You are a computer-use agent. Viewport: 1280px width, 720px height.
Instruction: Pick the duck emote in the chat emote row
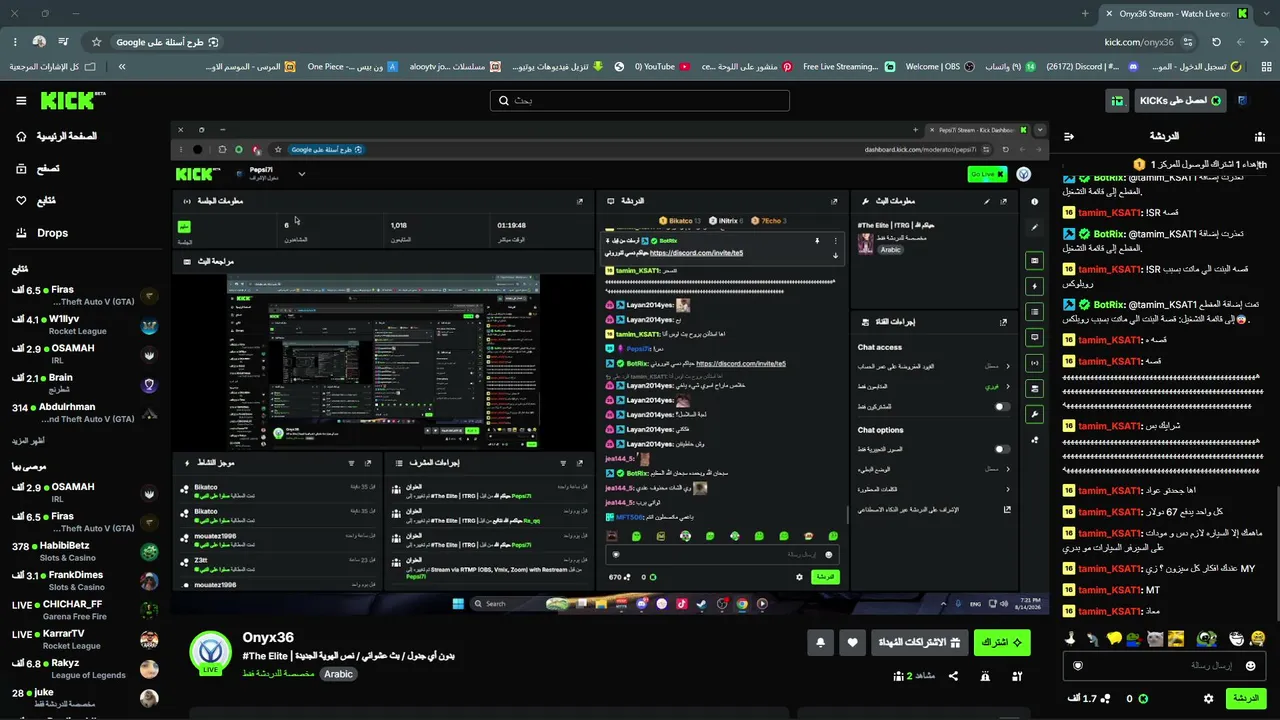tap(1069, 638)
